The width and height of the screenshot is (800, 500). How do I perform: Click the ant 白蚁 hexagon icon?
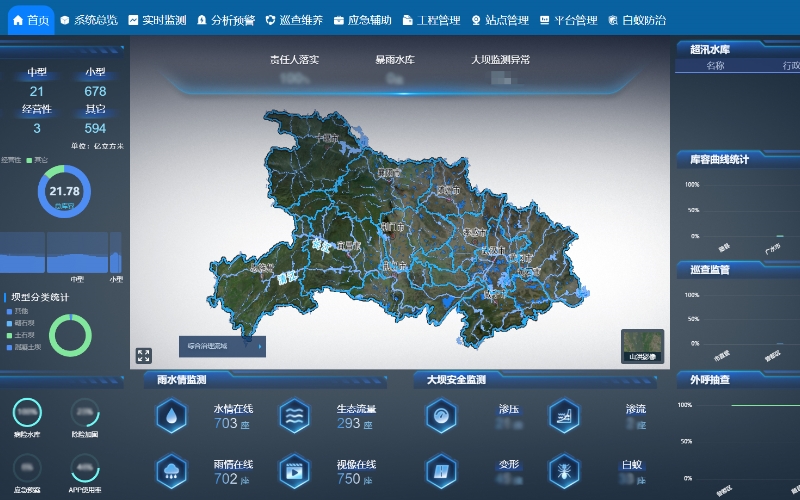coord(564,470)
